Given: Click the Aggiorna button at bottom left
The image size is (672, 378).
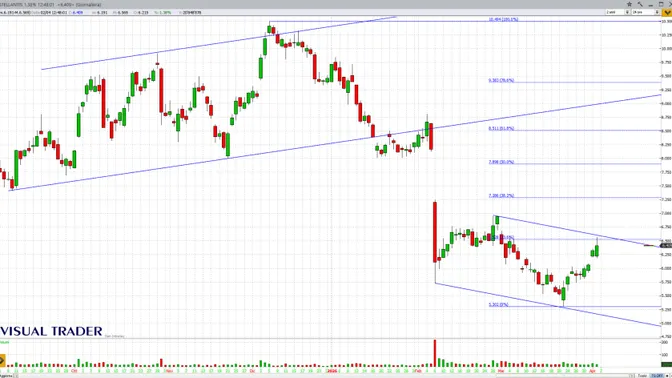Looking at the screenshot, I should (x=6, y=376).
